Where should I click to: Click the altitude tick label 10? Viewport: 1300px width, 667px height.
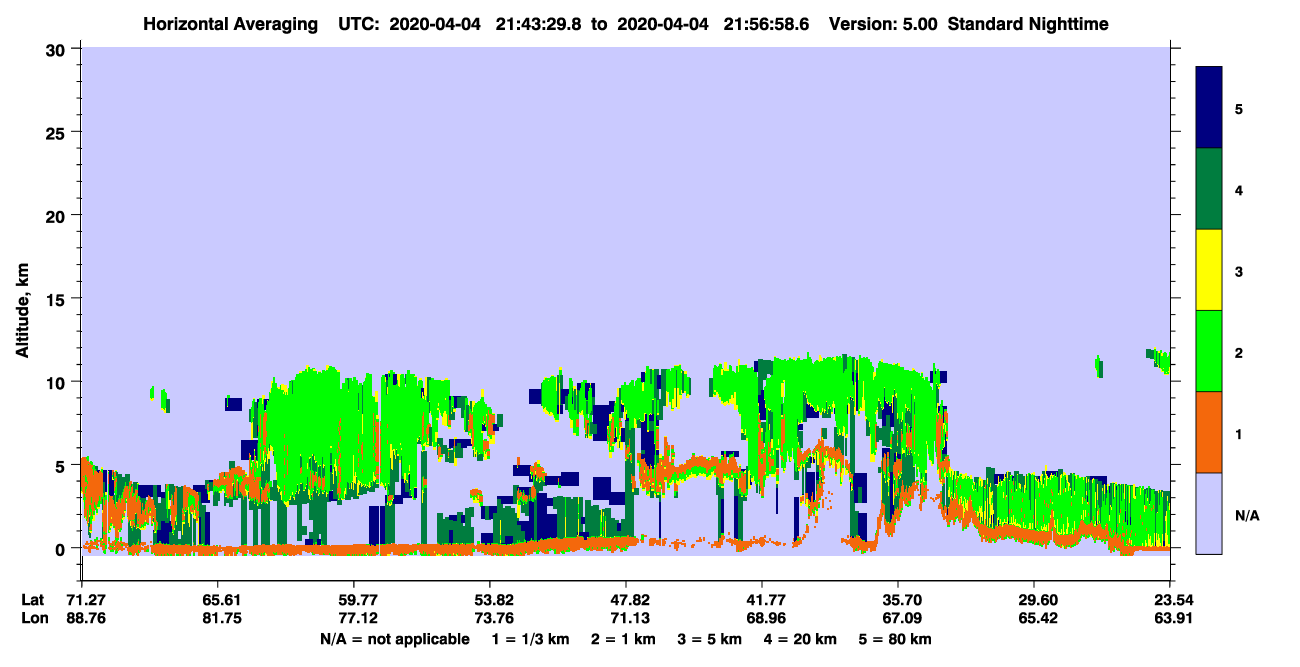[57, 382]
